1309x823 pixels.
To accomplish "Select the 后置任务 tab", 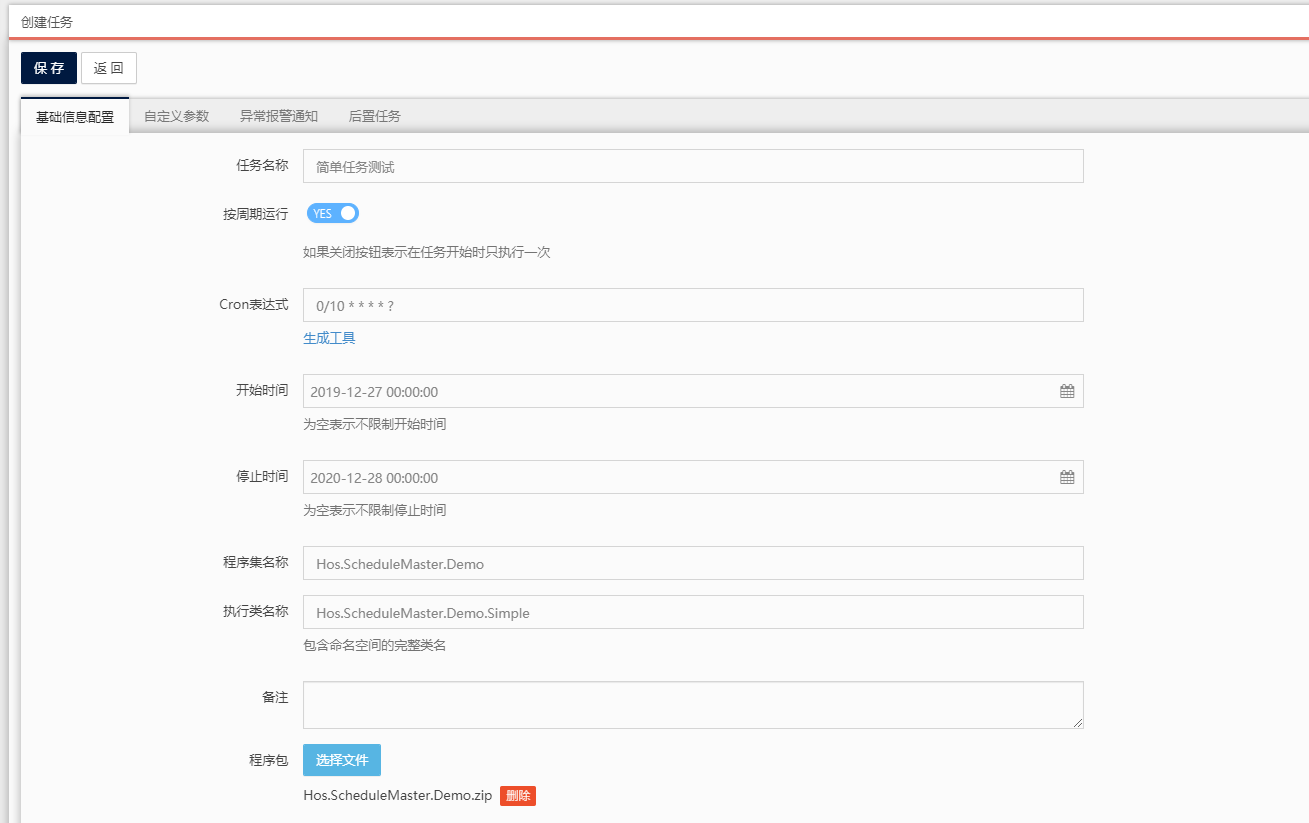I will (x=374, y=116).
